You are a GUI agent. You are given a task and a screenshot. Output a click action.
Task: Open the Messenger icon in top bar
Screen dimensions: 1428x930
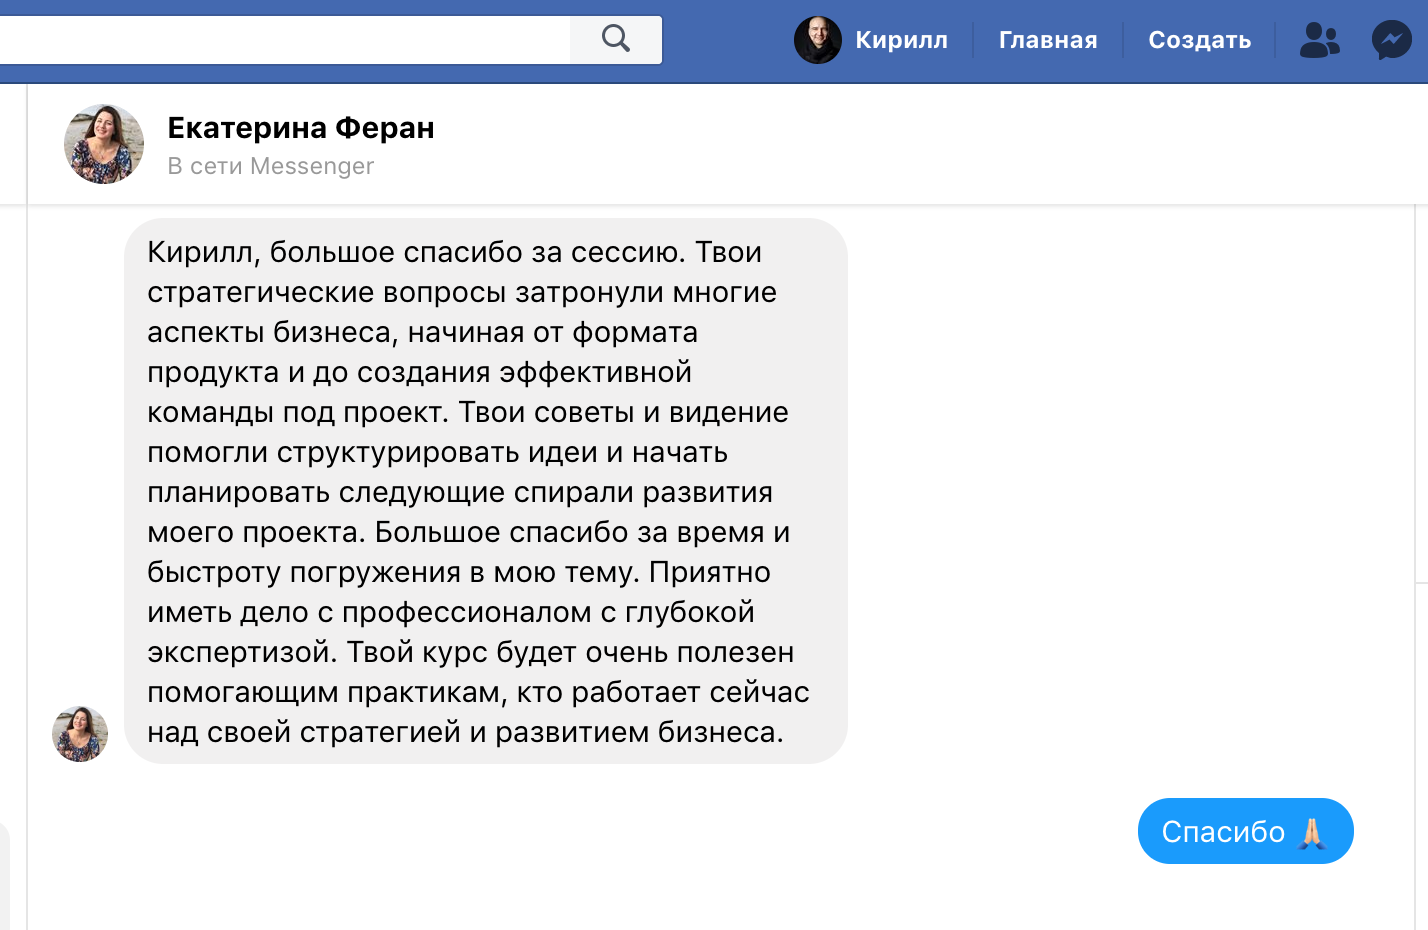(x=1391, y=40)
